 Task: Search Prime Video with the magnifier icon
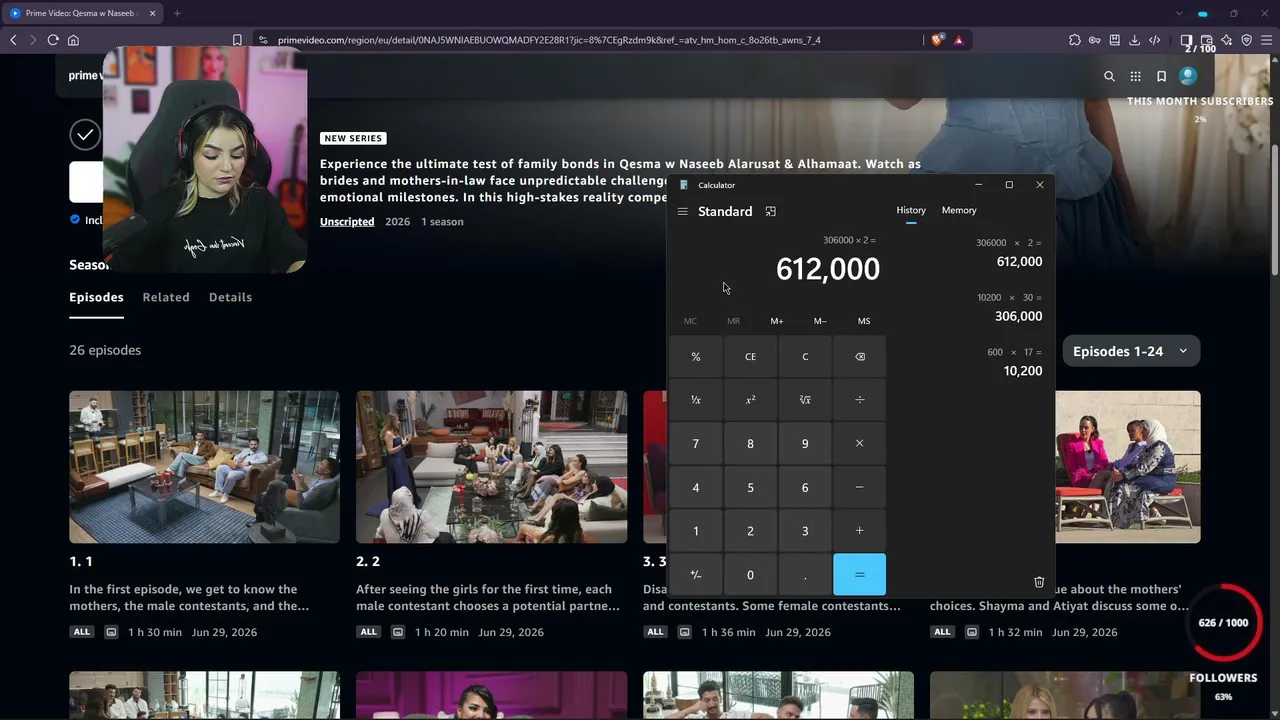coord(1109,76)
